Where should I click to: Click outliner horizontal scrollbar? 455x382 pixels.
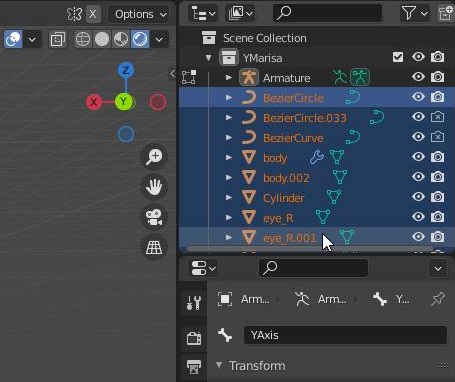tap(310, 249)
